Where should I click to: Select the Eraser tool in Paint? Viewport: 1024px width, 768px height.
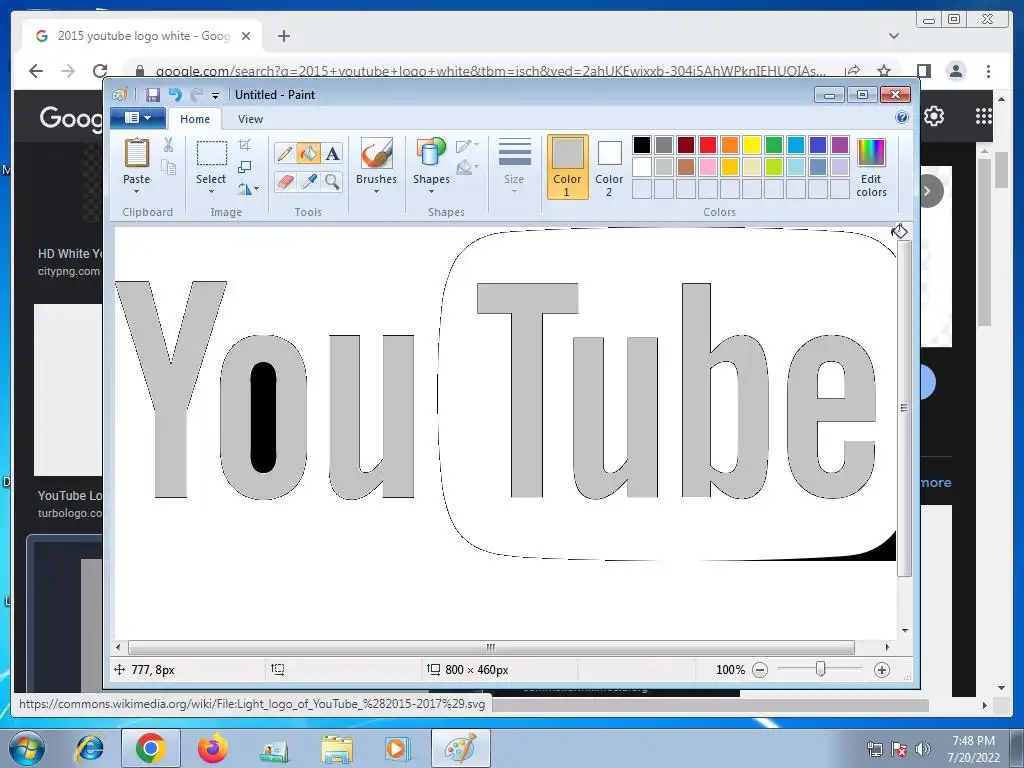[x=285, y=181]
